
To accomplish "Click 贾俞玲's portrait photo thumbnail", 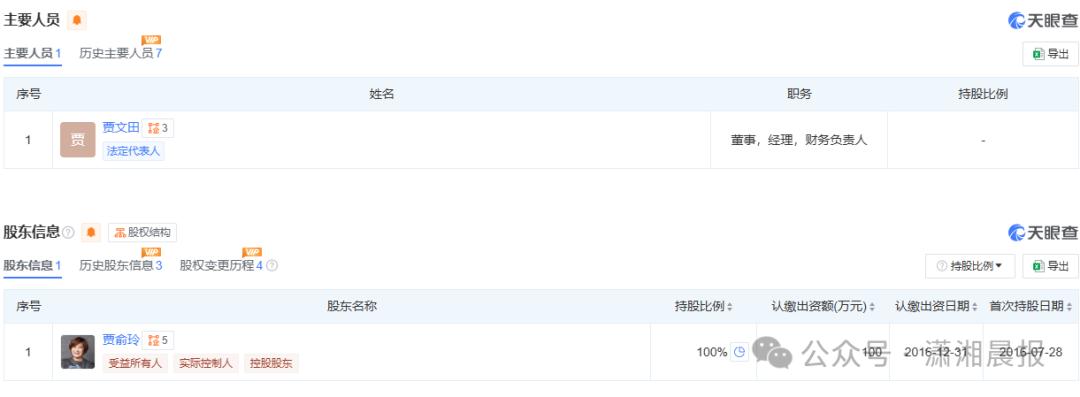I will pyautogui.click(x=78, y=352).
